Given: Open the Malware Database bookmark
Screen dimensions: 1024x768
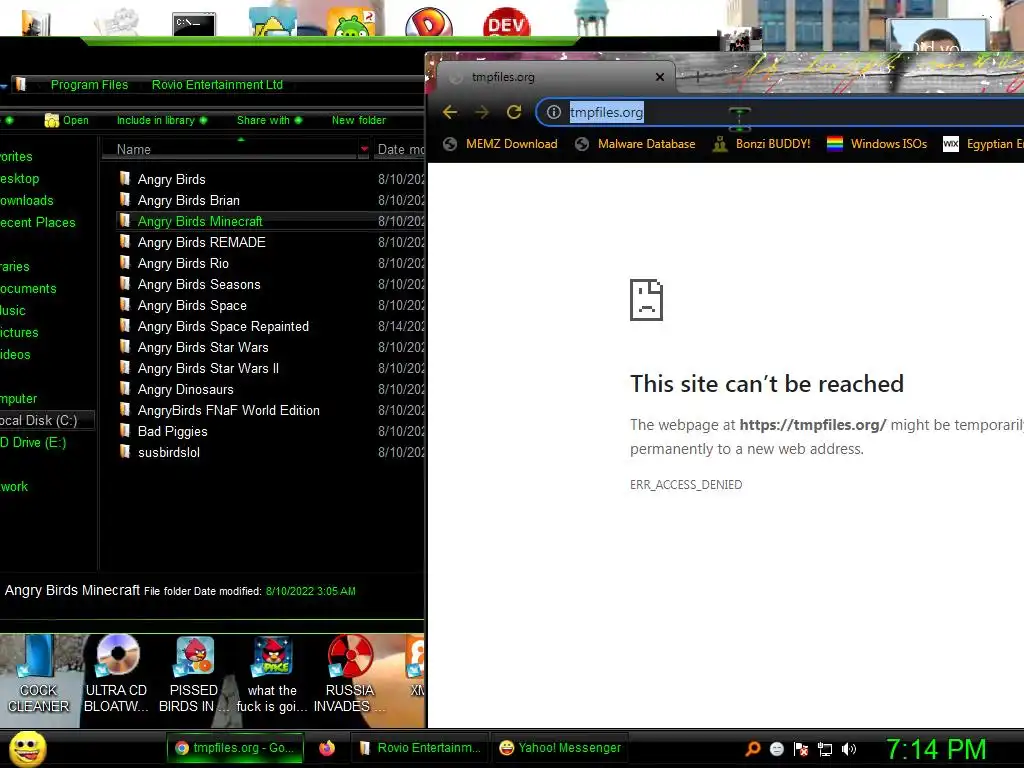Looking at the screenshot, I should point(635,144).
